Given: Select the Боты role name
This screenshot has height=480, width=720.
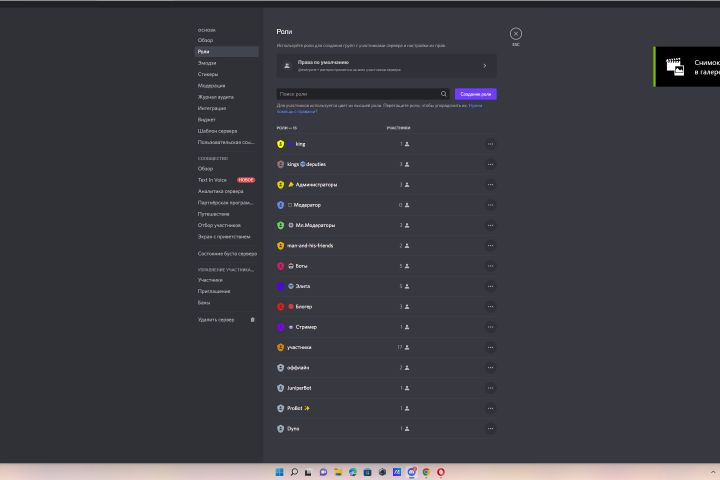Looking at the screenshot, I should [302, 266].
